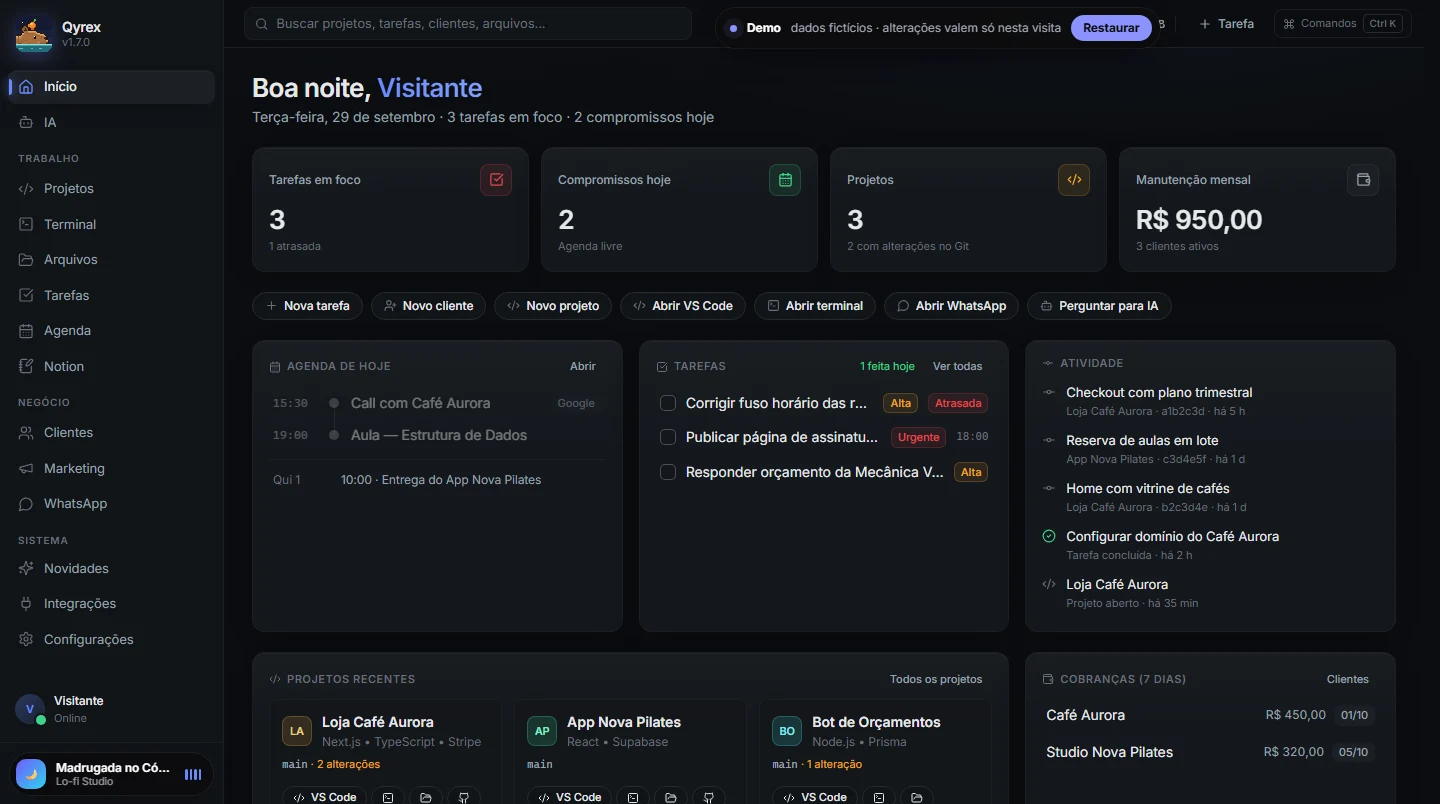Screen dimensions: 1440x804
Task: Check the 'Corrigir fuso horário' task
Action: click(x=668, y=403)
